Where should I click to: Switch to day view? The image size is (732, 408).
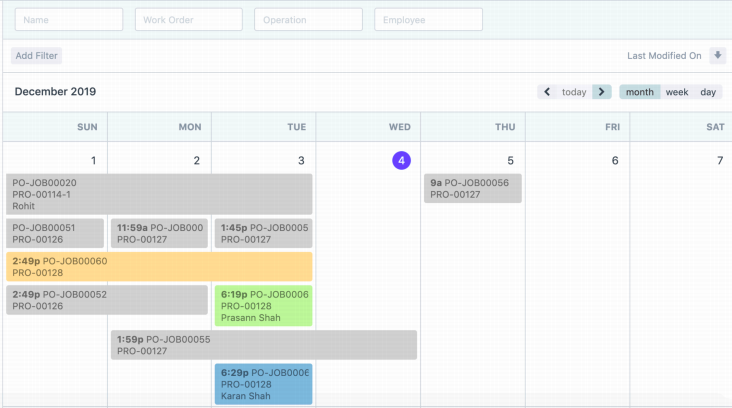[708, 92]
